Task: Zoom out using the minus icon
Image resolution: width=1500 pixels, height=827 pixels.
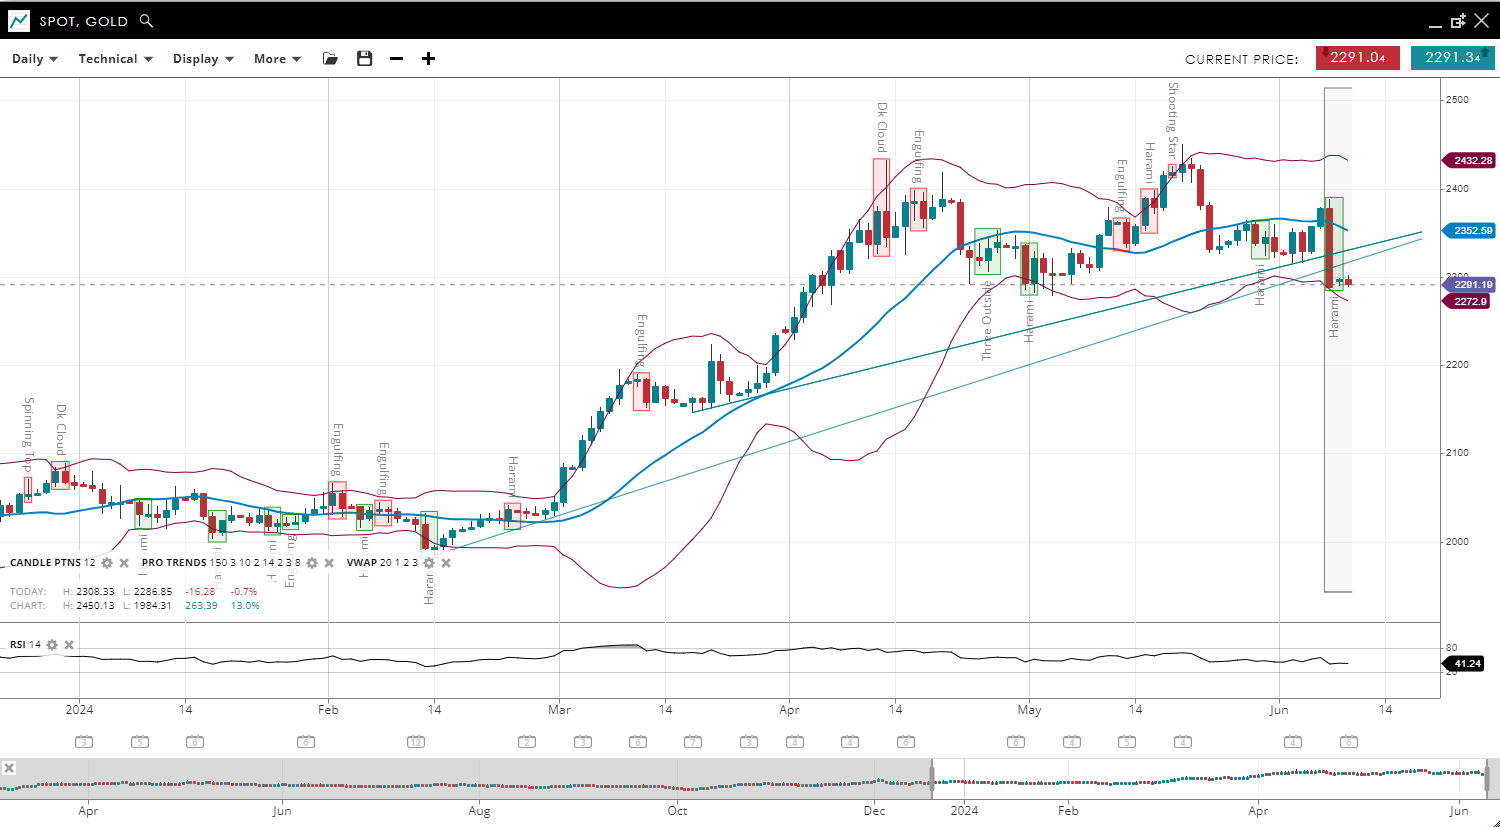Action: pyautogui.click(x=396, y=59)
